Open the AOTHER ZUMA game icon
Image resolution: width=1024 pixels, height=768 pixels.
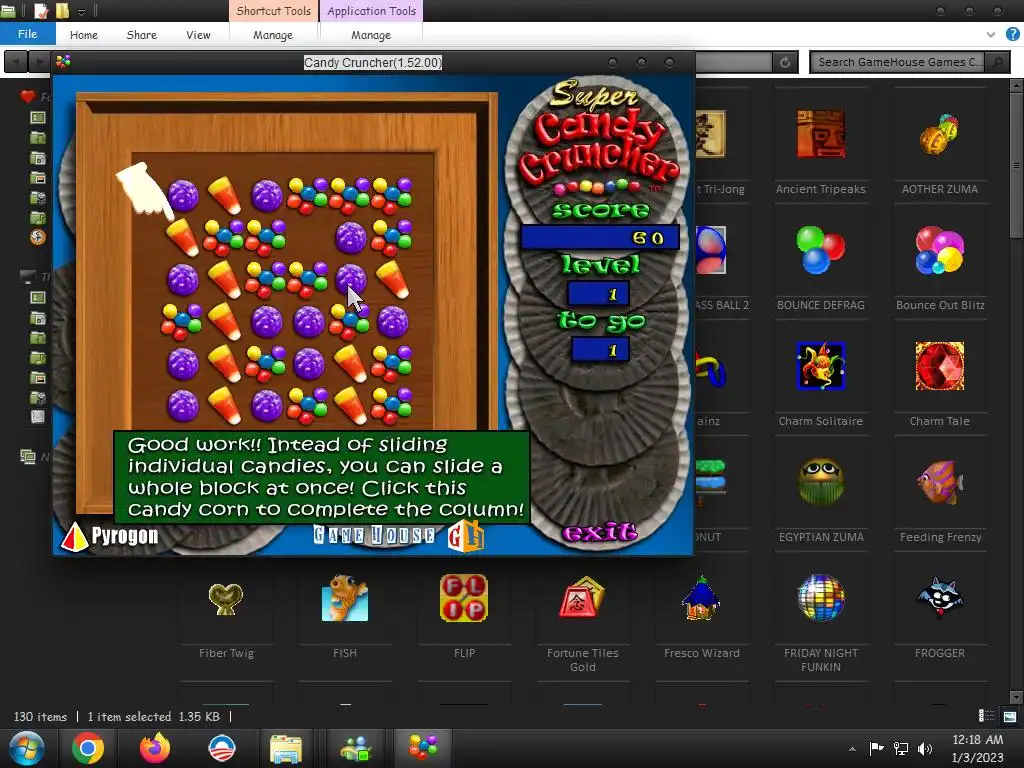pos(939,134)
